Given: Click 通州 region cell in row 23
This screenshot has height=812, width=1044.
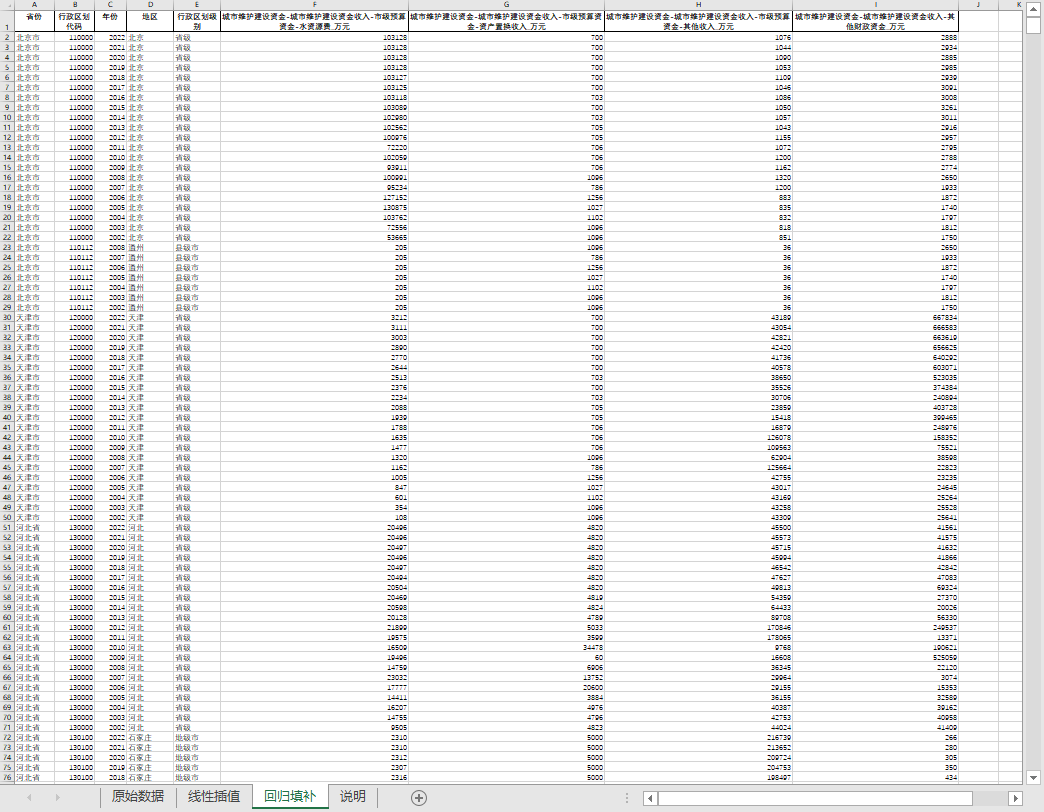Looking at the screenshot, I should 150,248.
